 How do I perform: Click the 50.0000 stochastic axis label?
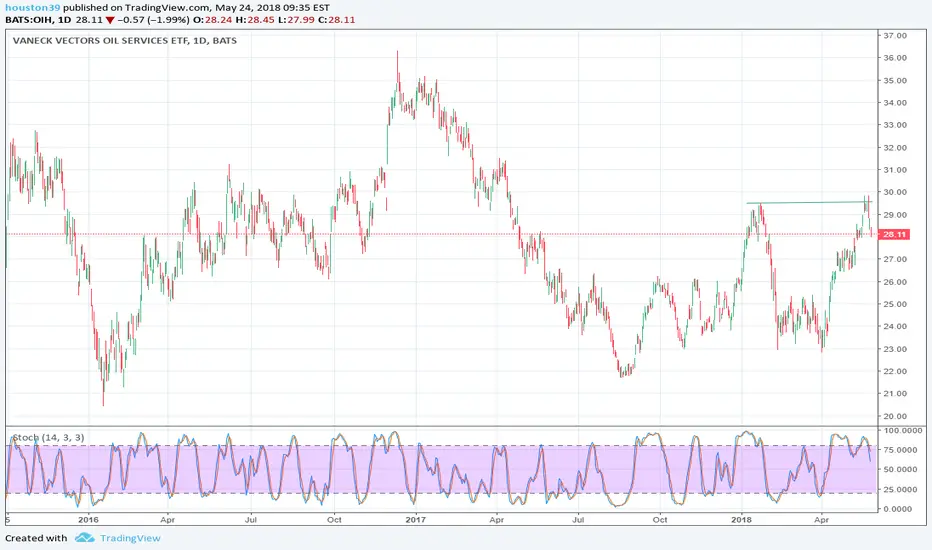901,469
